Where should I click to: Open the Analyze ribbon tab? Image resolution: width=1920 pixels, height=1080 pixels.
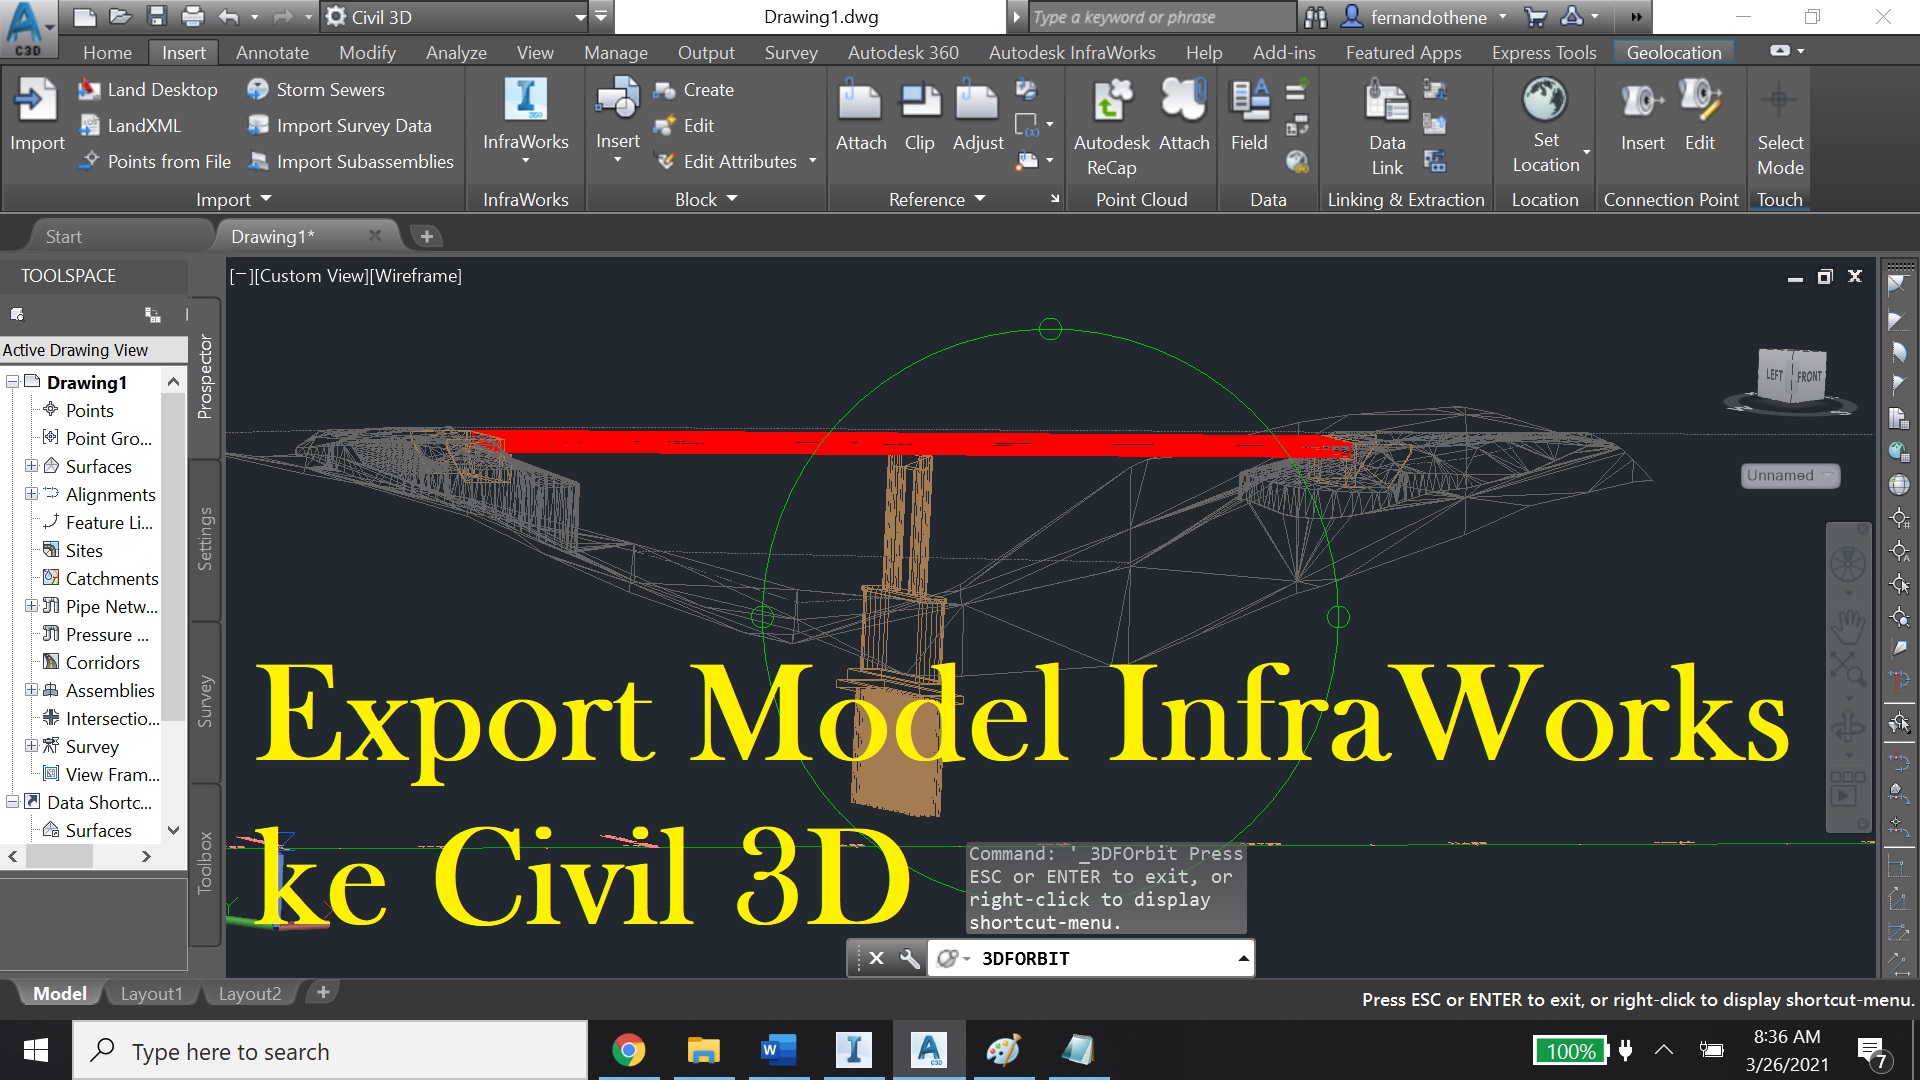[x=456, y=52]
